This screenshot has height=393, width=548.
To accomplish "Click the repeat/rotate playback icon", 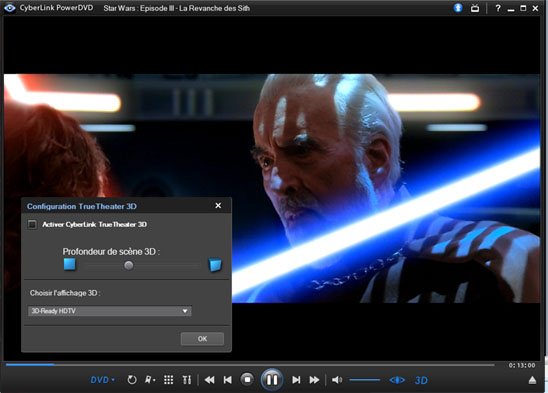I will point(132,380).
